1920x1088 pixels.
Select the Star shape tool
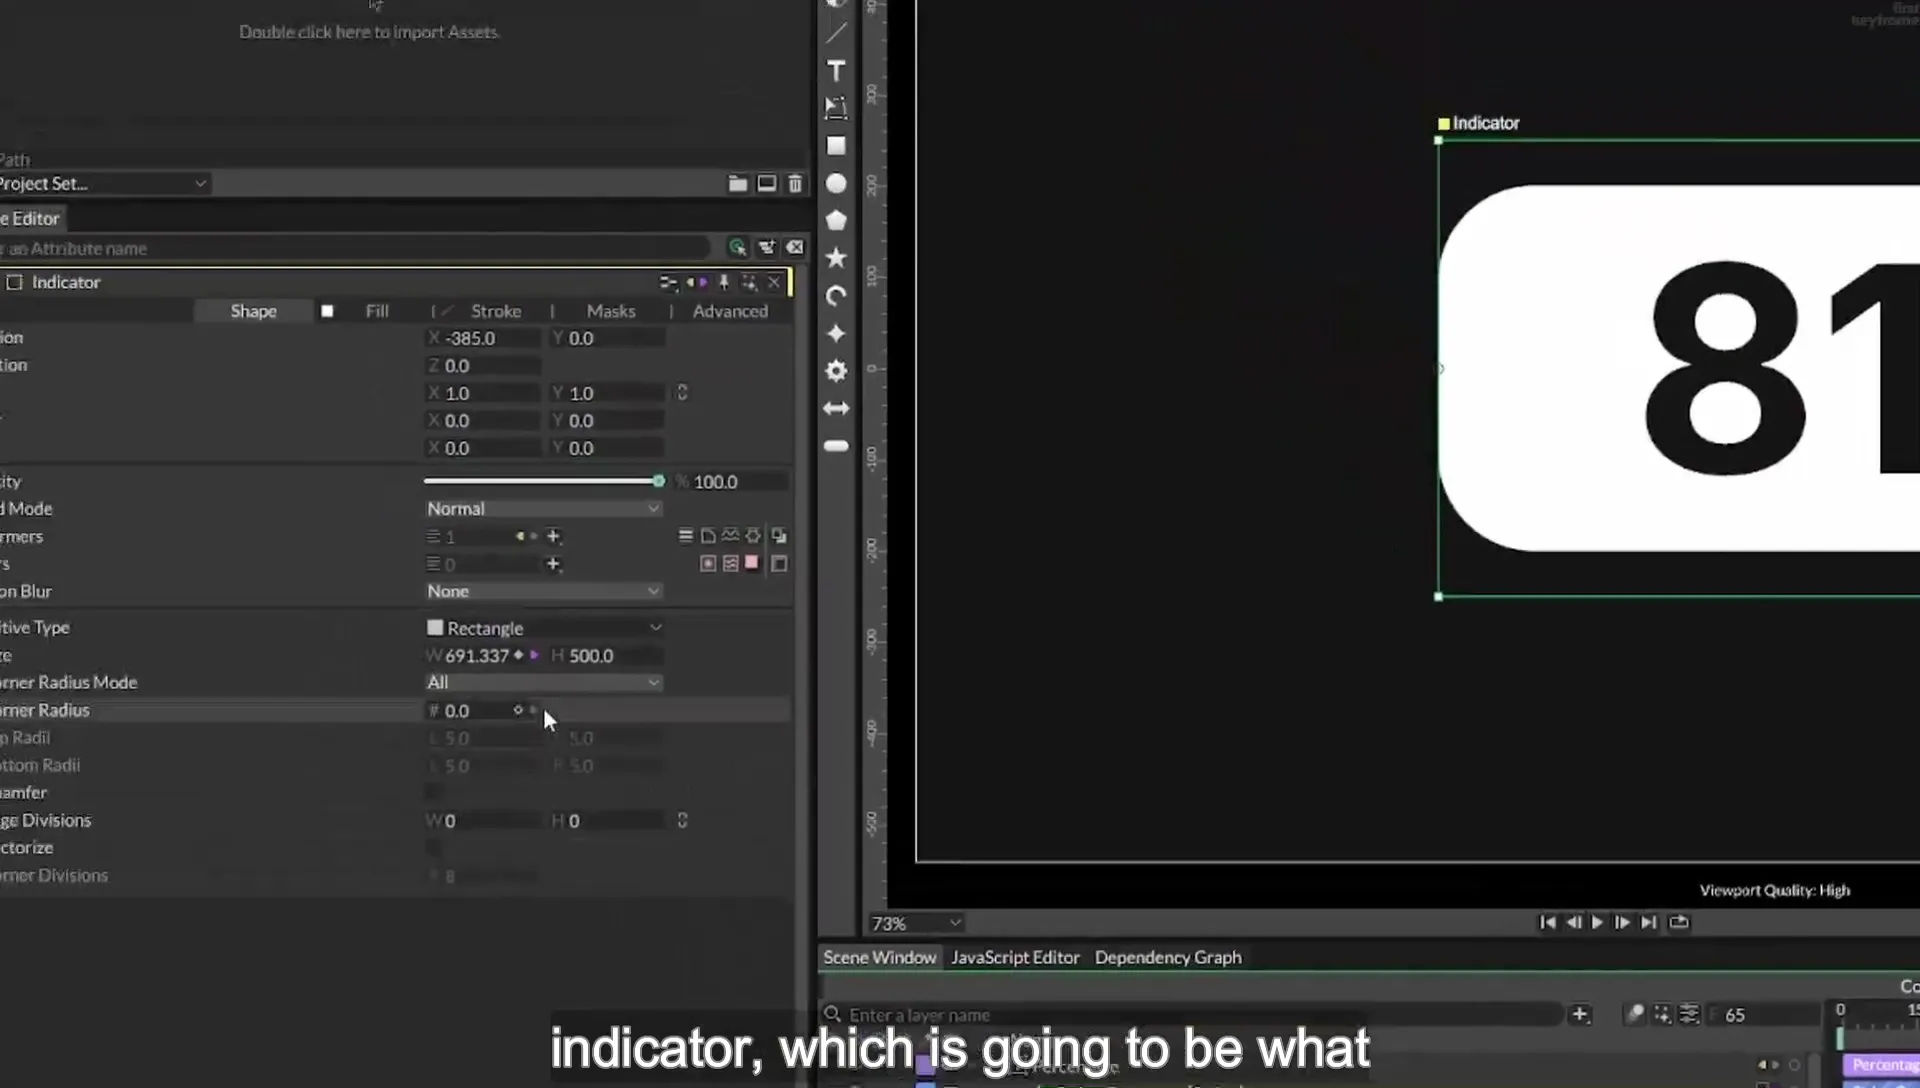pos(836,258)
